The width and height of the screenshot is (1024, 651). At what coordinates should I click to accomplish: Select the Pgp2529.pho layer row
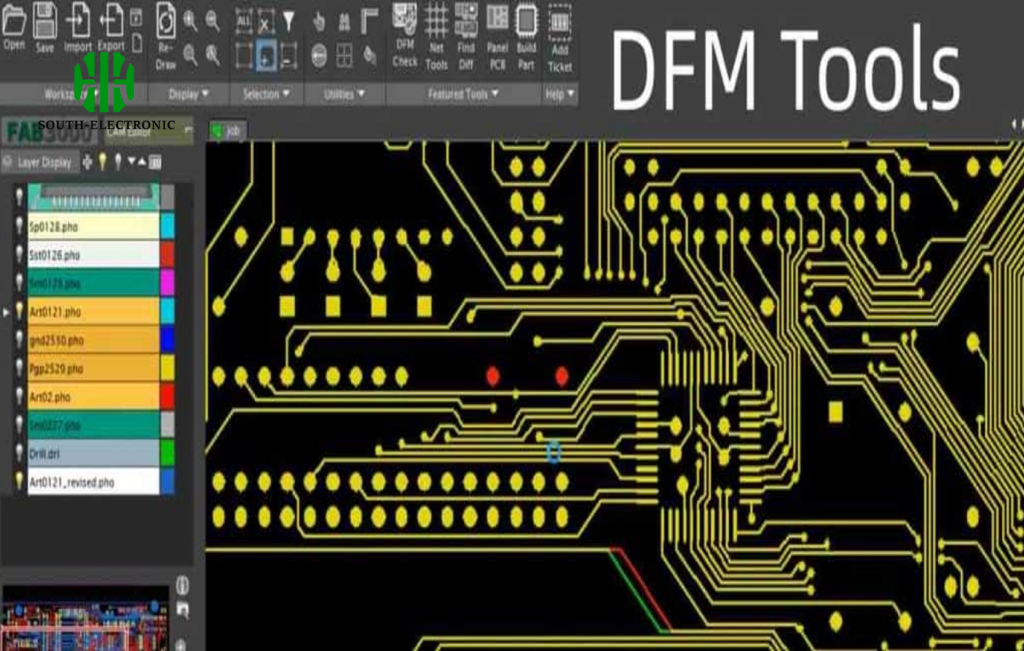(x=93, y=368)
